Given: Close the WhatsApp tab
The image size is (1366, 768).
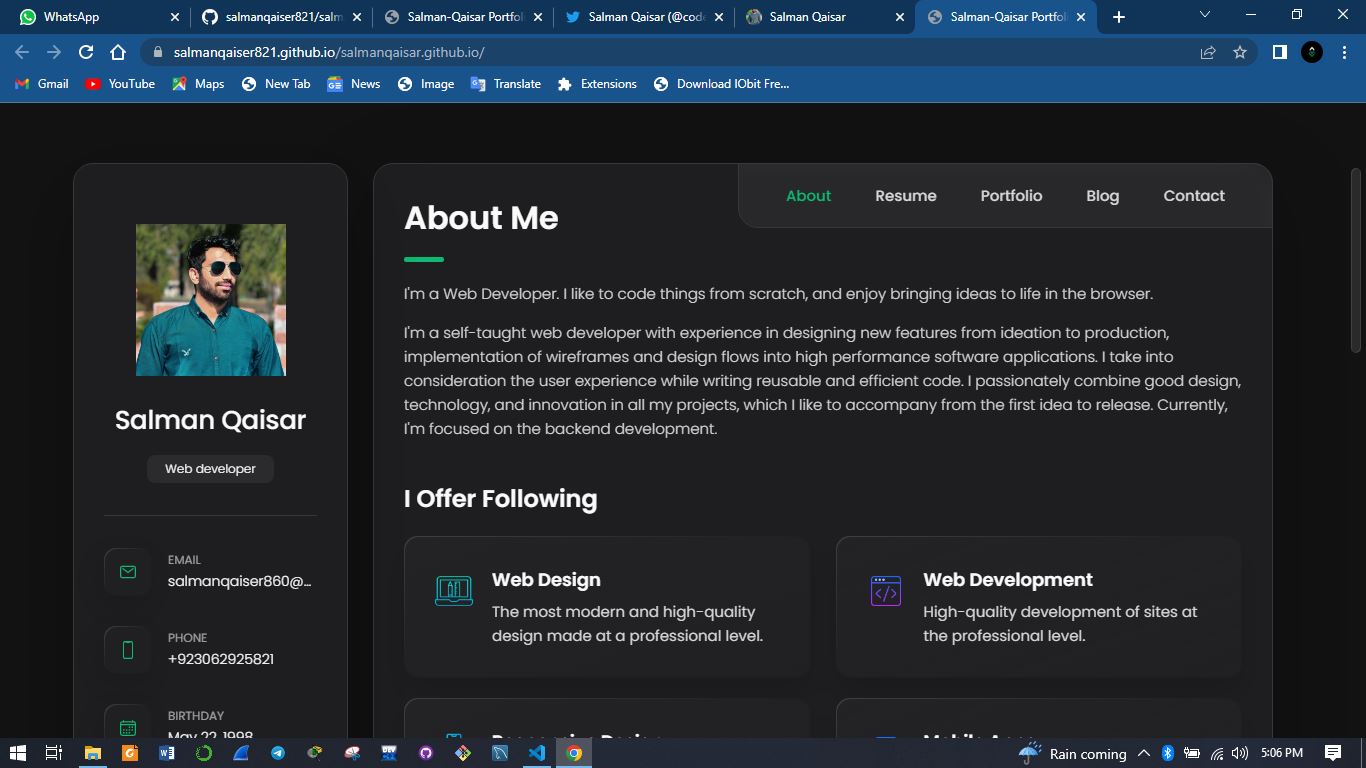Looking at the screenshot, I should tap(174, 17).
